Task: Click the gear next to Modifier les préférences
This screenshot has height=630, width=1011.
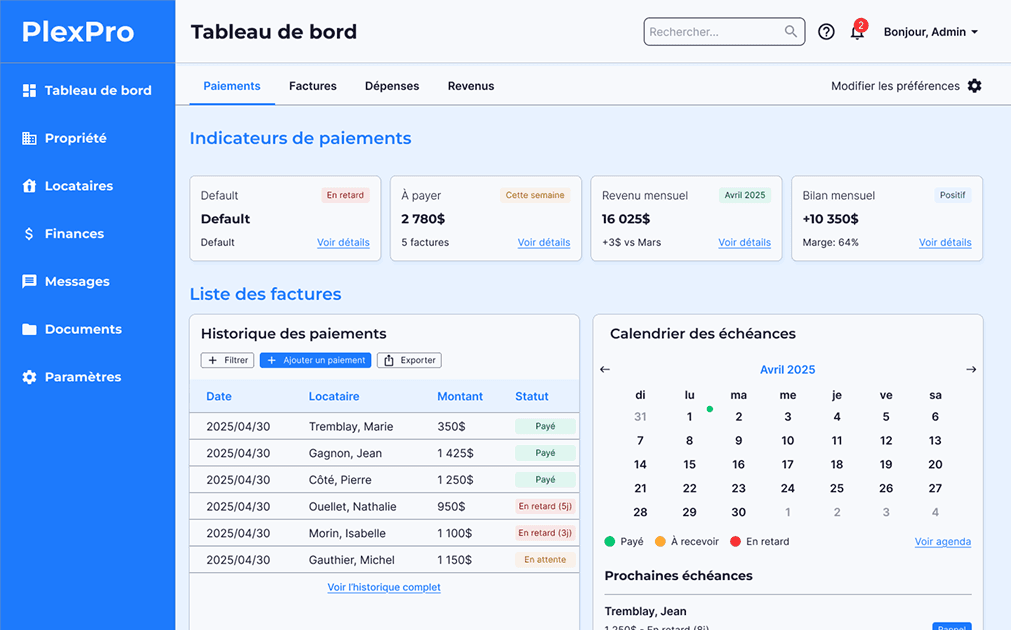Action: (x=974, y=86)
